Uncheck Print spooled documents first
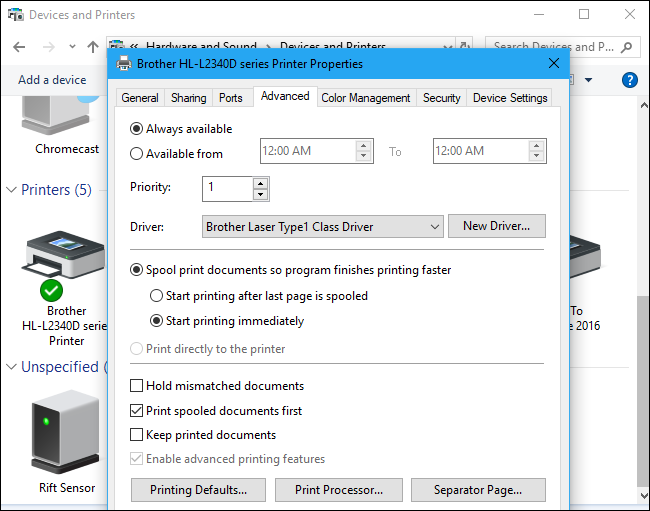Screen dimensions: 650x511 point(137,411)
